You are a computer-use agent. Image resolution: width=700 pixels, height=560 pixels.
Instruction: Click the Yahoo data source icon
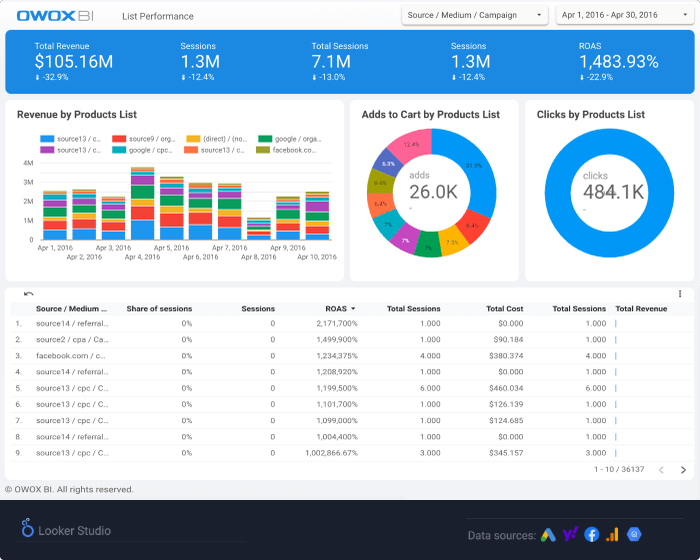570,534
